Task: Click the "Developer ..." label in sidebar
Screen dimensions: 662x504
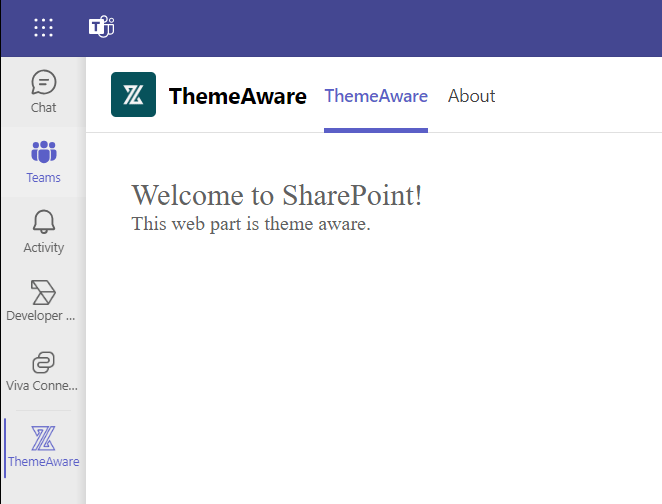Action: pyautogui.click(x=41, y=316)
